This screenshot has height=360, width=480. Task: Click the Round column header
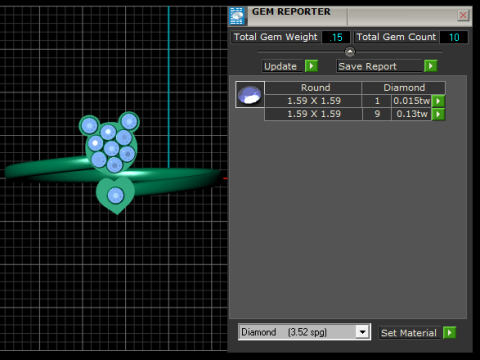(313, 88)
